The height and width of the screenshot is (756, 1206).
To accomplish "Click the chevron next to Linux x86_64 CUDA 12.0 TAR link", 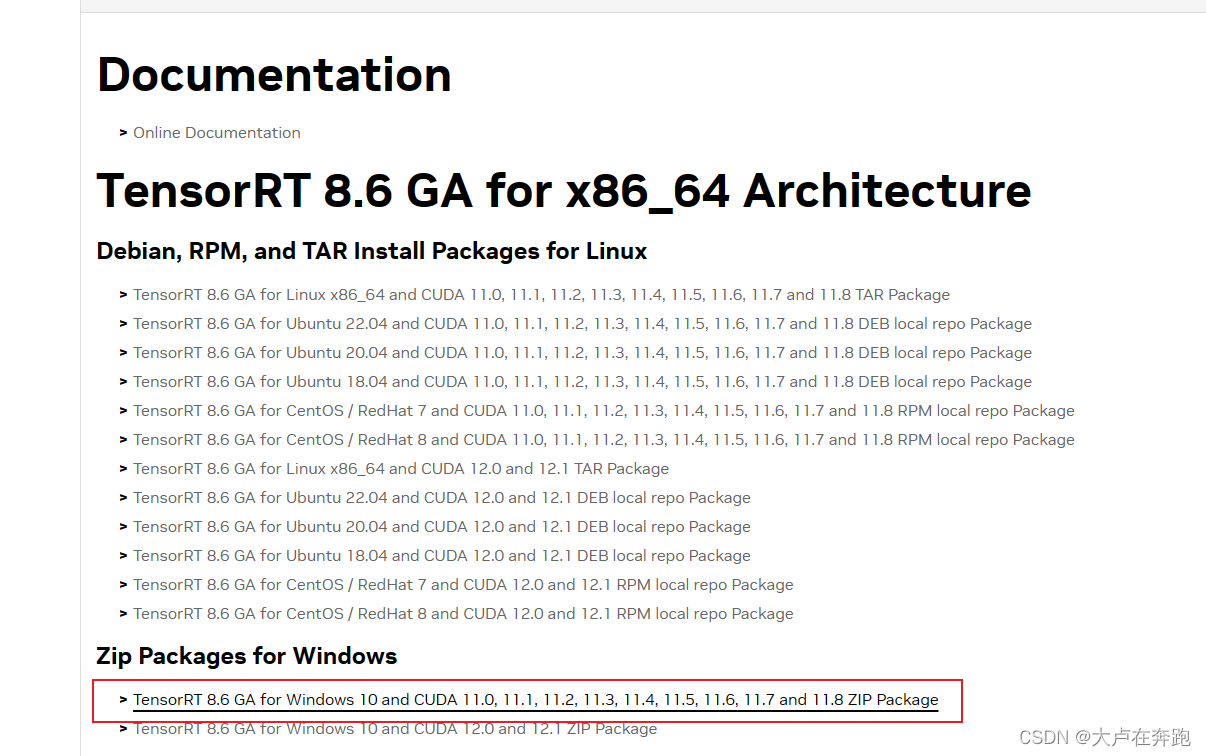I will (x=122, y=468).
